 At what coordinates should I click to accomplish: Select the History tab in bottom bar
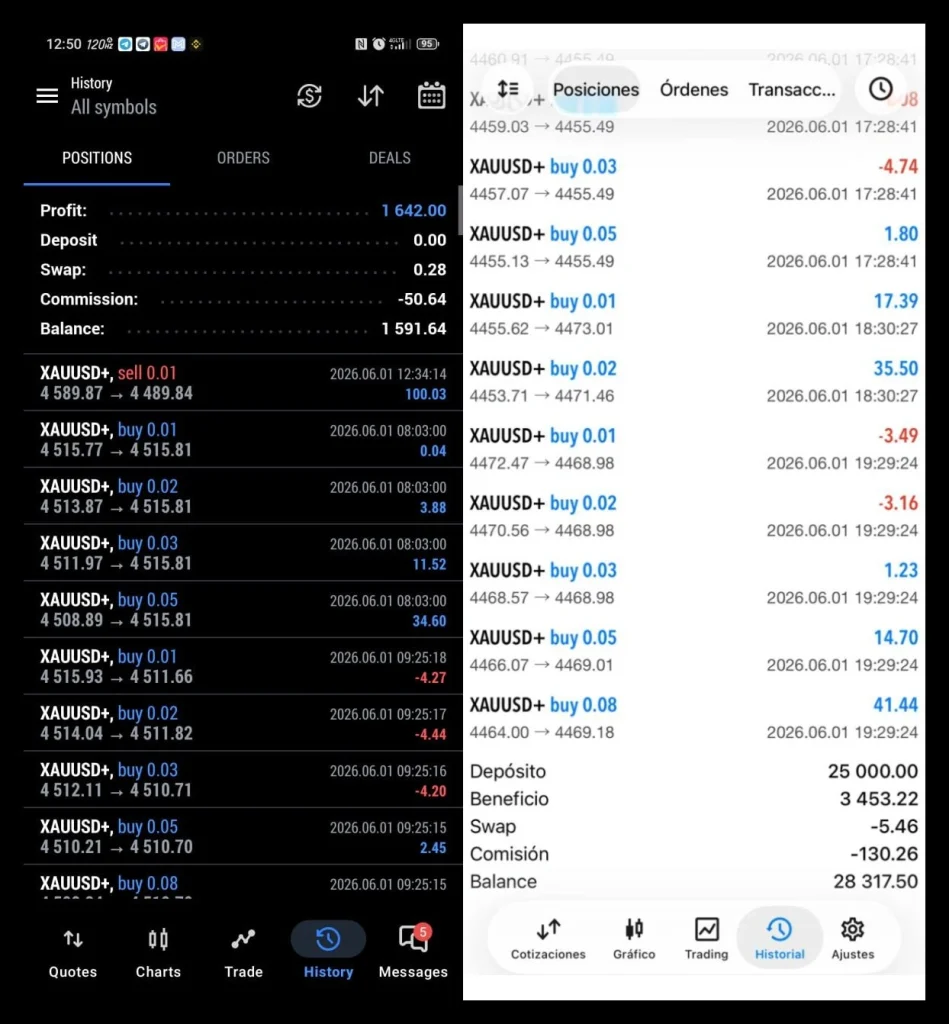(x=328, y=952)
